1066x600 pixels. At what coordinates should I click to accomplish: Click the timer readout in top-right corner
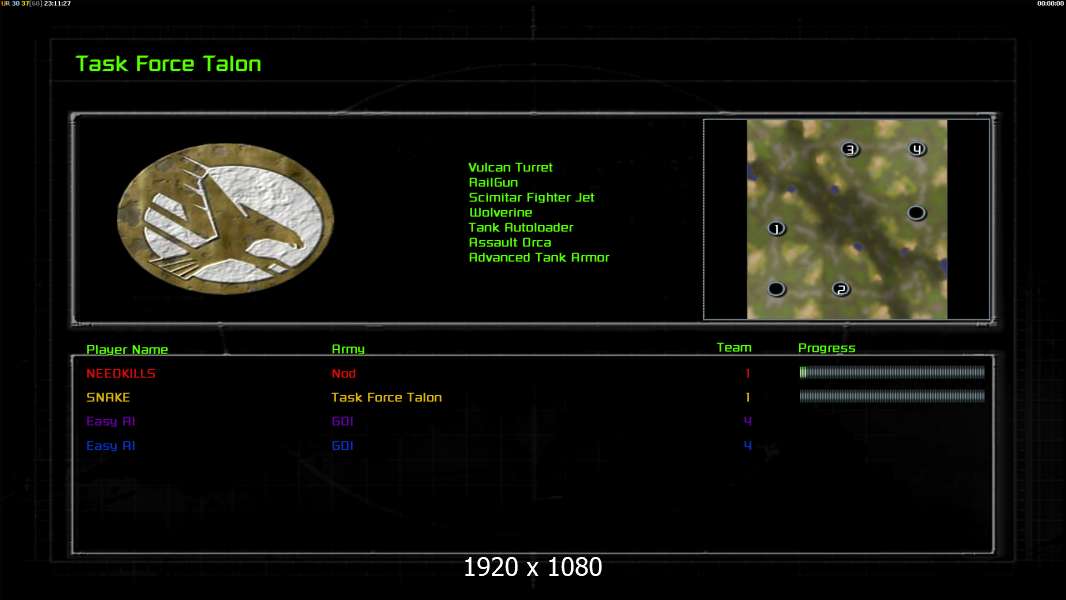1050,4
